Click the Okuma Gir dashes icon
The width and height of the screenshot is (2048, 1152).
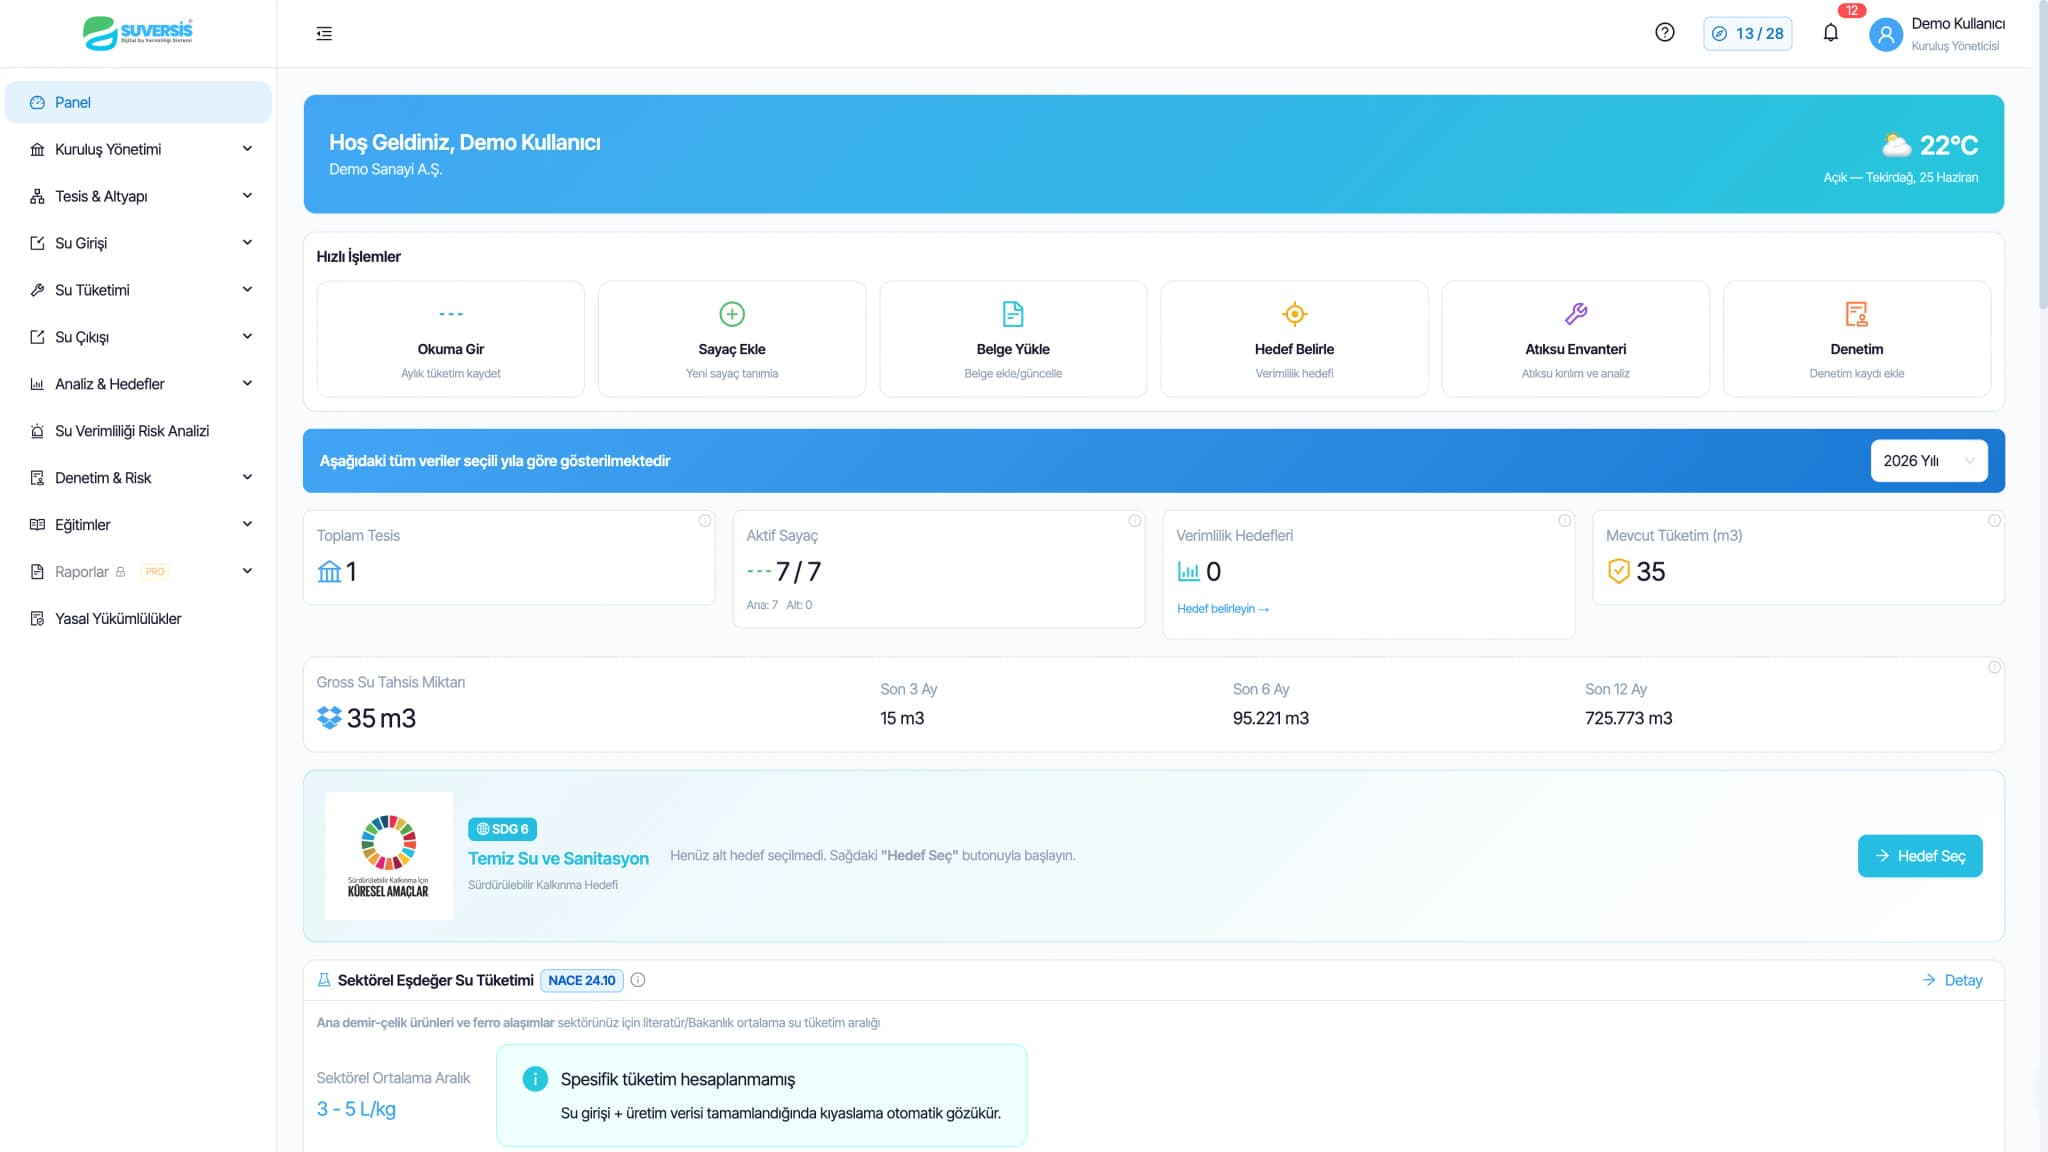451,314
